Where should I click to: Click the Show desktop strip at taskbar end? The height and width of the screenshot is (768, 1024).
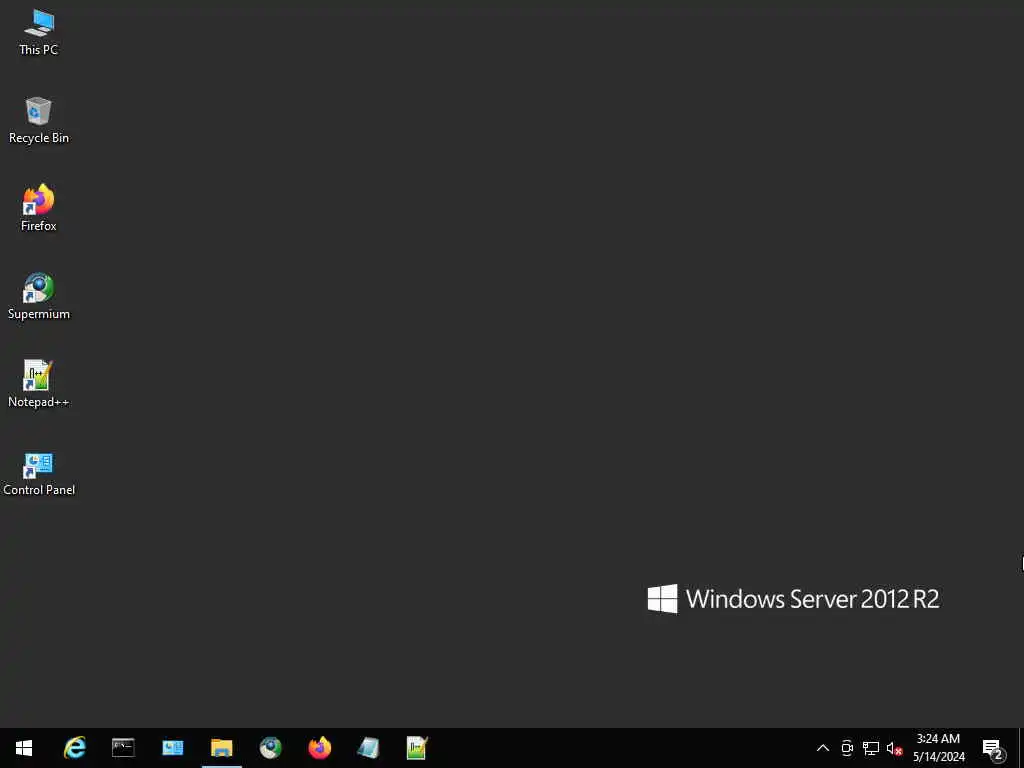(1021, 748)
